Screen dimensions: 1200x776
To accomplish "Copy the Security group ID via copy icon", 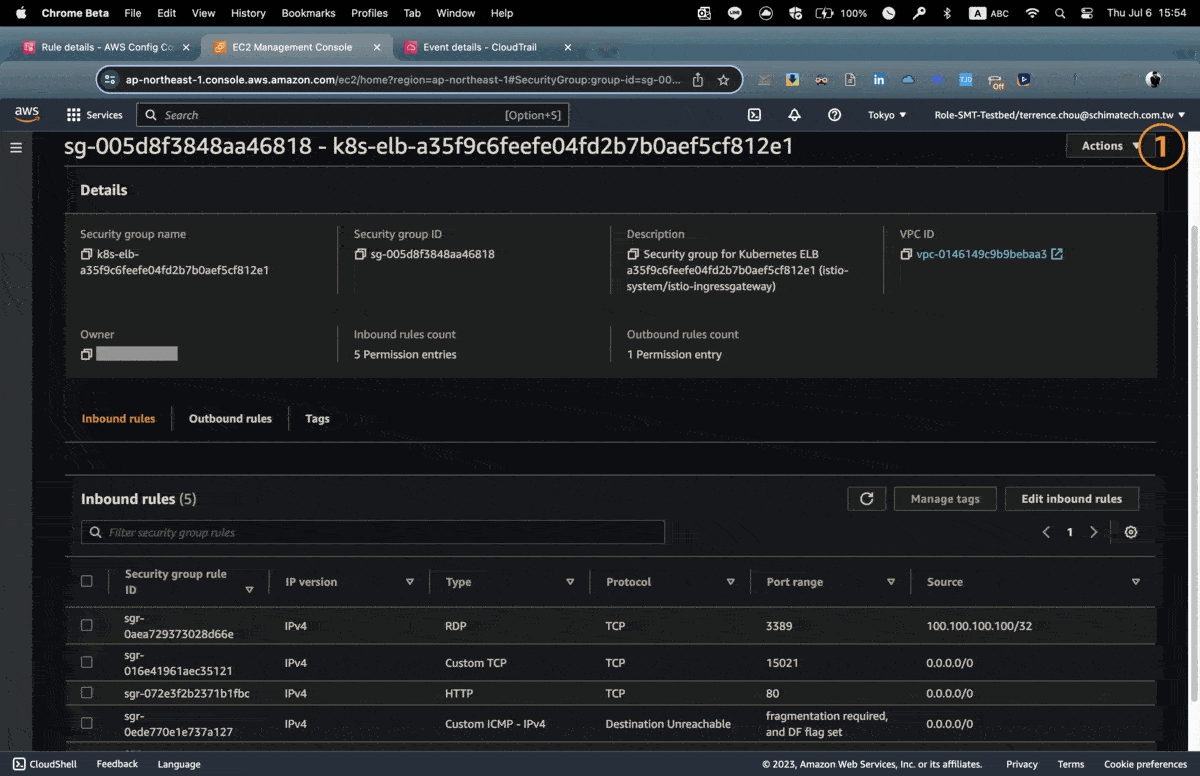I will [359, 254].
